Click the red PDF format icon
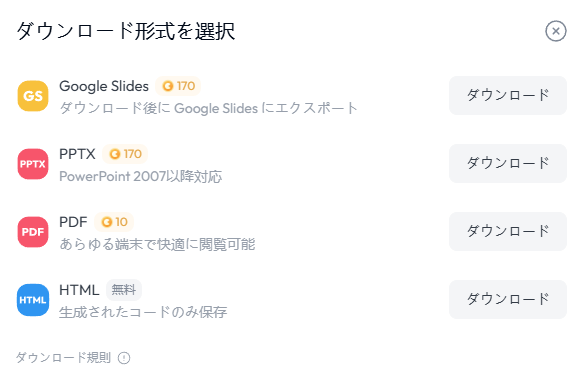The image size is (583, 378). tap(33, 232)
